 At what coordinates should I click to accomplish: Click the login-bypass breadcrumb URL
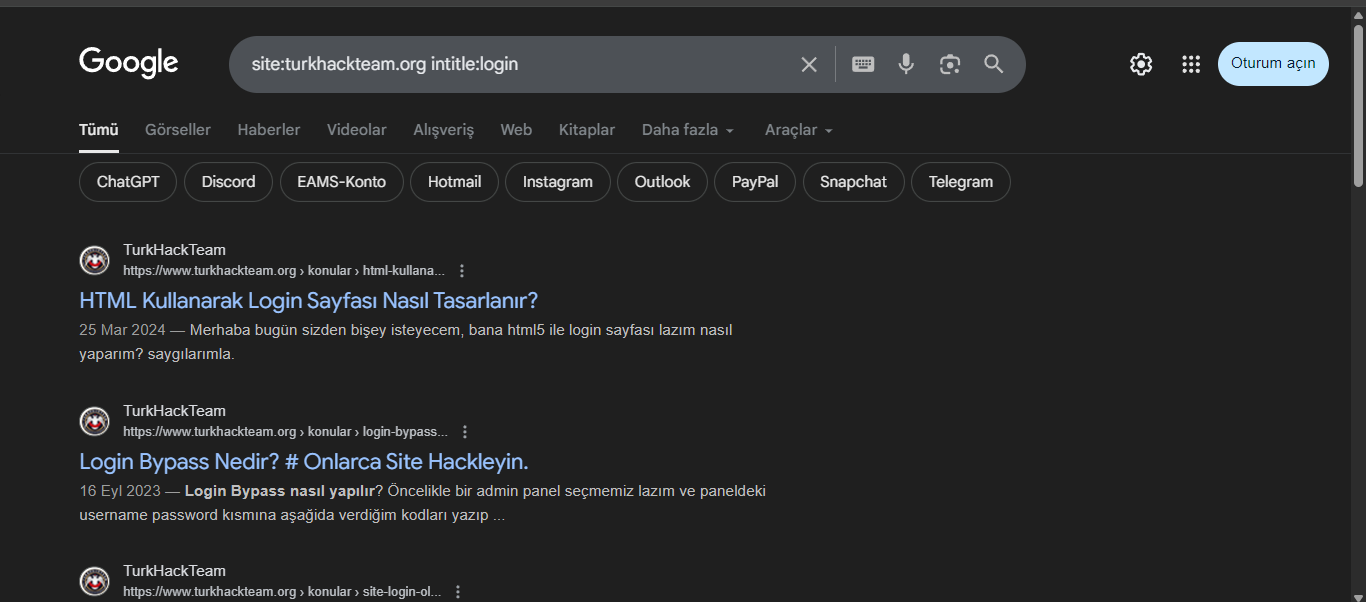pos(285,432)
